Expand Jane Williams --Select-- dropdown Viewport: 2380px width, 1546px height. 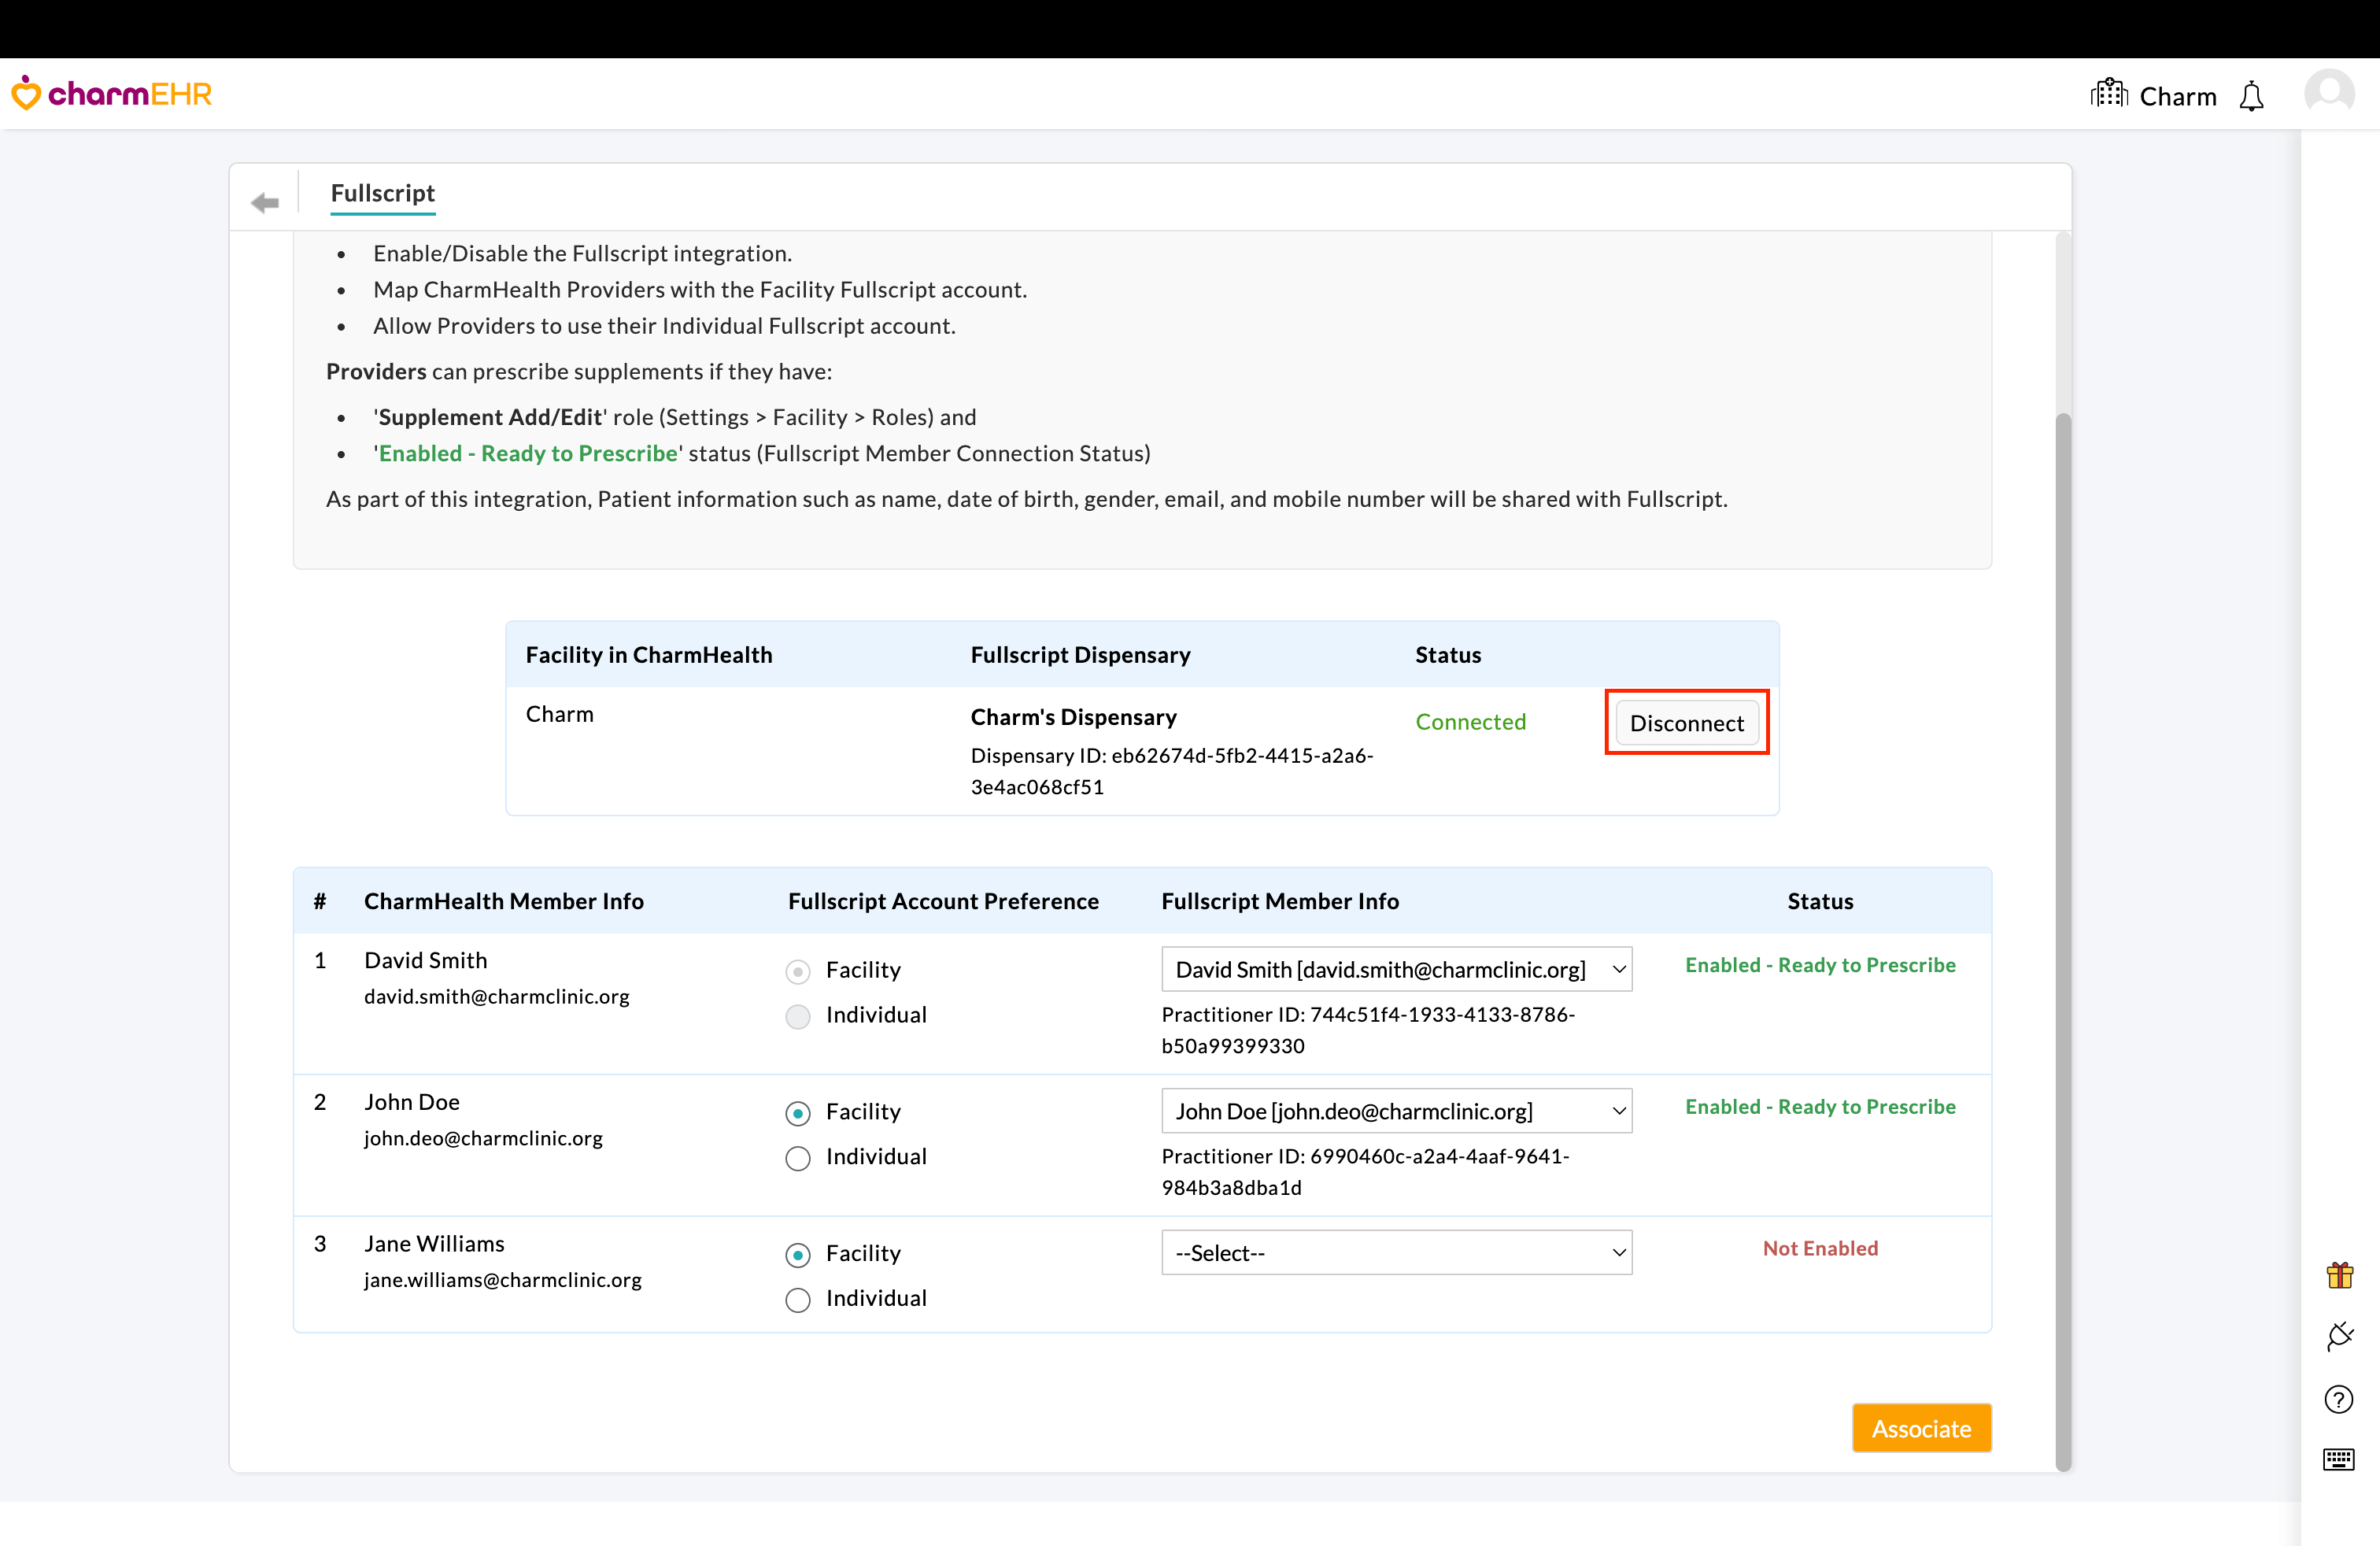[x=1396, y=1253]
